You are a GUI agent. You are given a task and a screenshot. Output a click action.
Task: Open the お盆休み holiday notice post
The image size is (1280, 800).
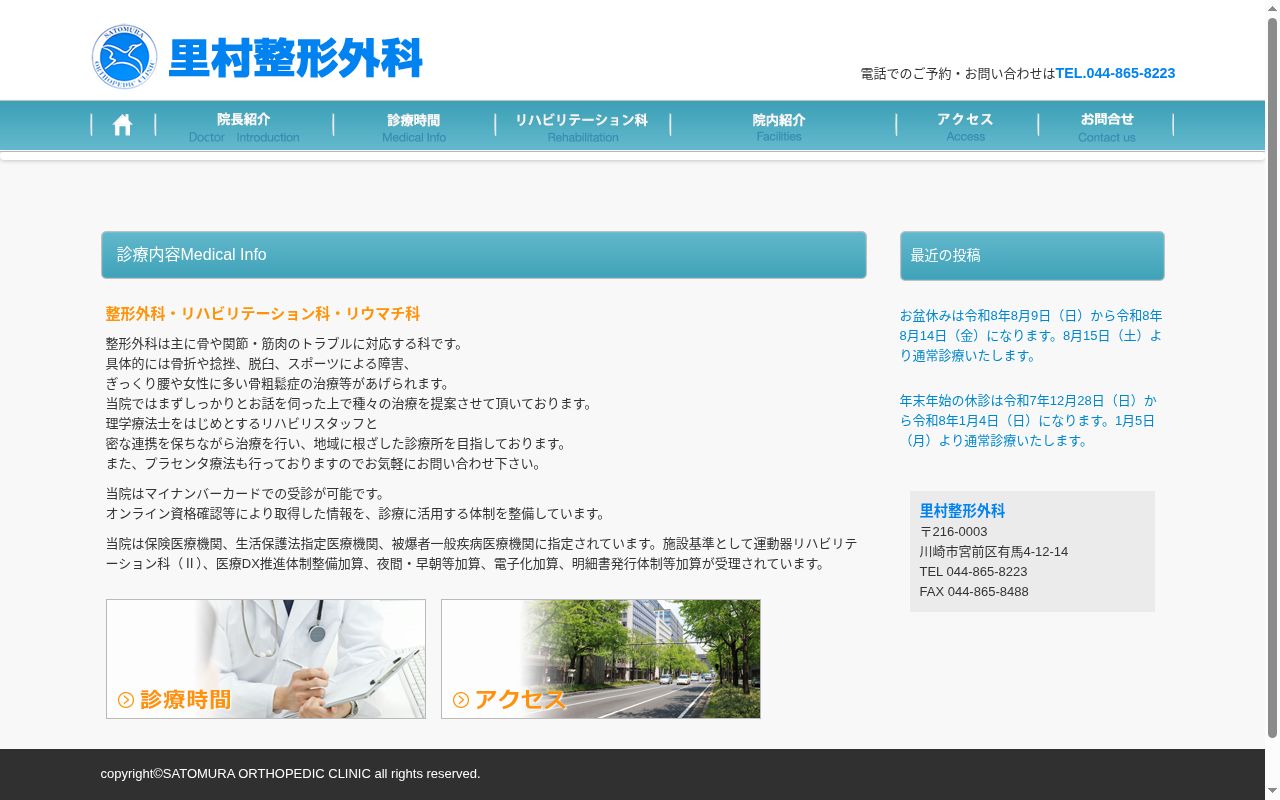[x=1030, y=336]
